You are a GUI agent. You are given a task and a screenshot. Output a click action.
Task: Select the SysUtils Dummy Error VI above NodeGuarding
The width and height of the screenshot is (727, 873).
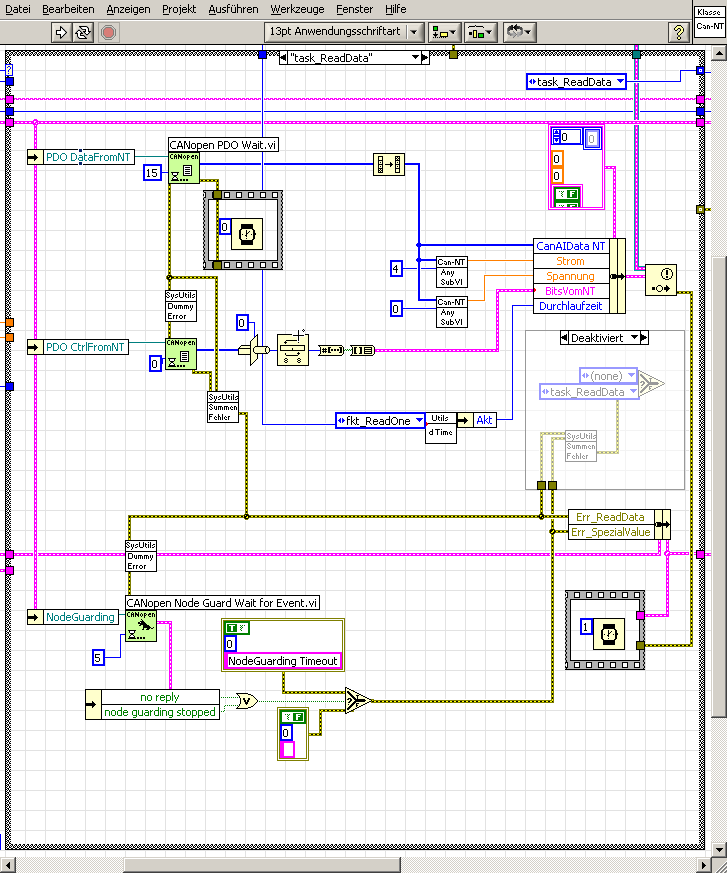point(141,556)
